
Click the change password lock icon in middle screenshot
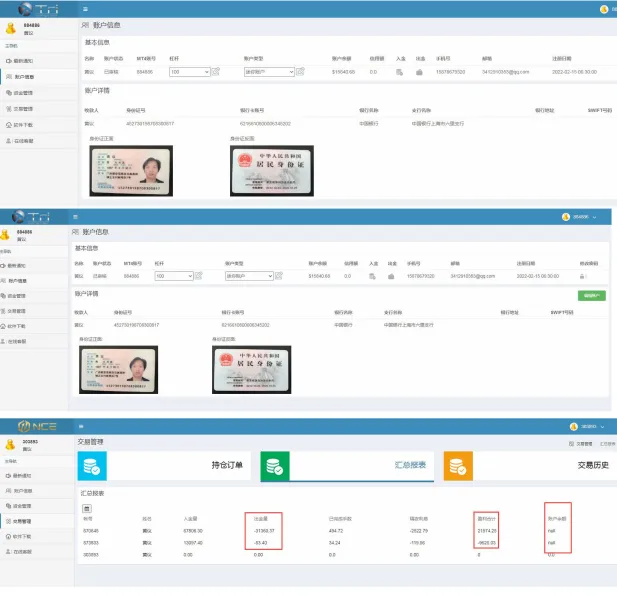coord(582,276)
